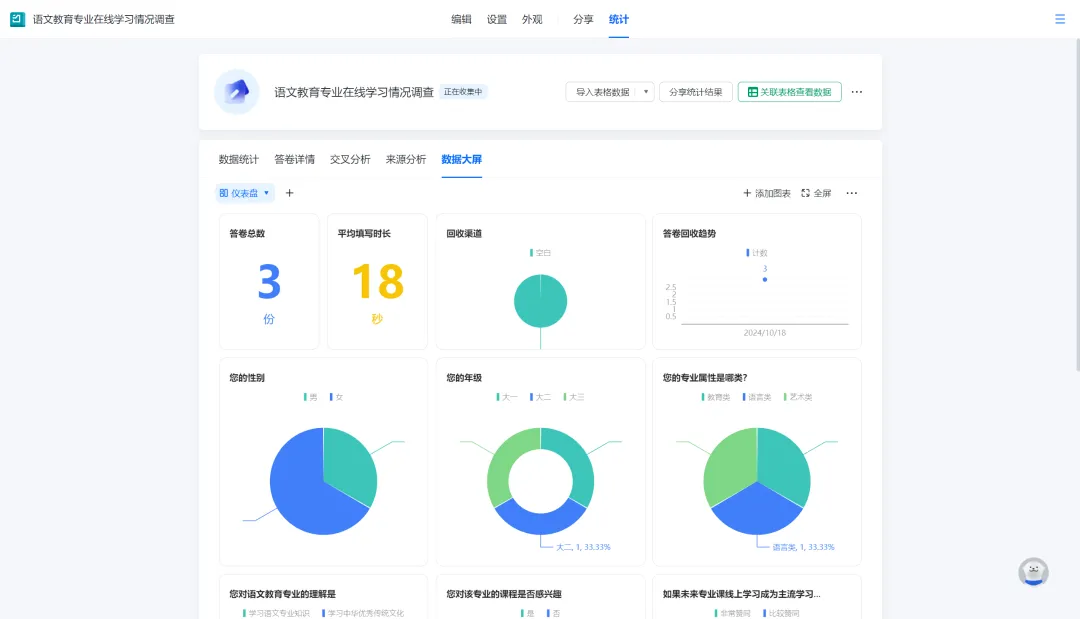Toggle the 是 legend item
This screenshot has width=1080, height=619.
(528, 613)
